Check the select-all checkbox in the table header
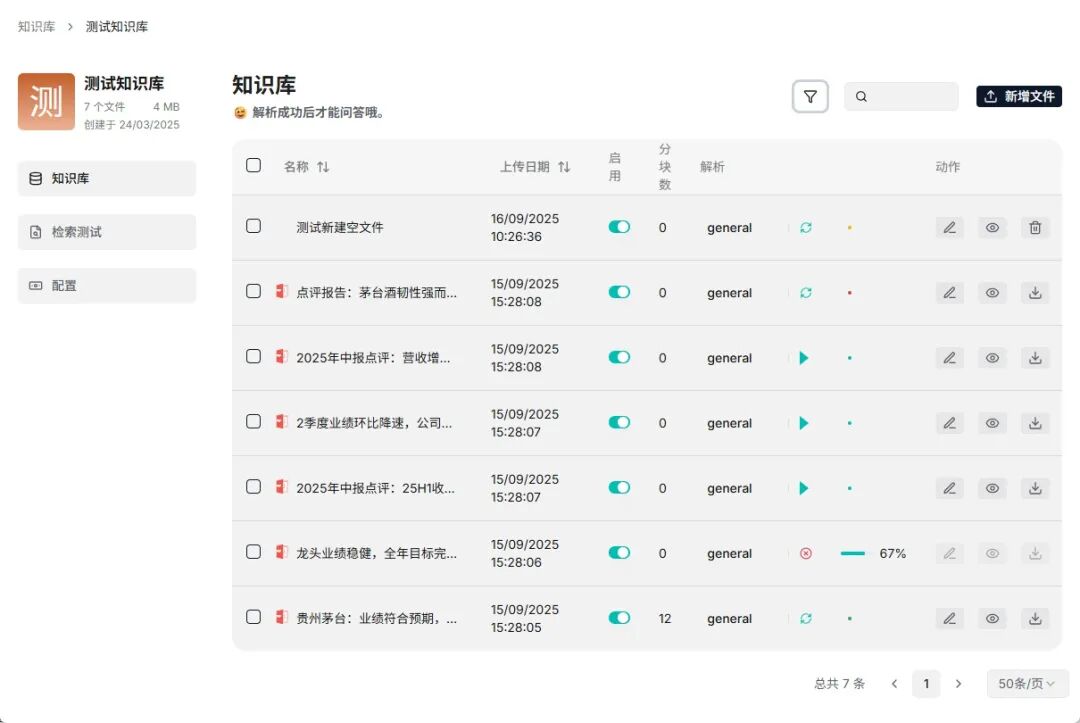The height and width of the screenshot is (723, 1080). (253, 165)
